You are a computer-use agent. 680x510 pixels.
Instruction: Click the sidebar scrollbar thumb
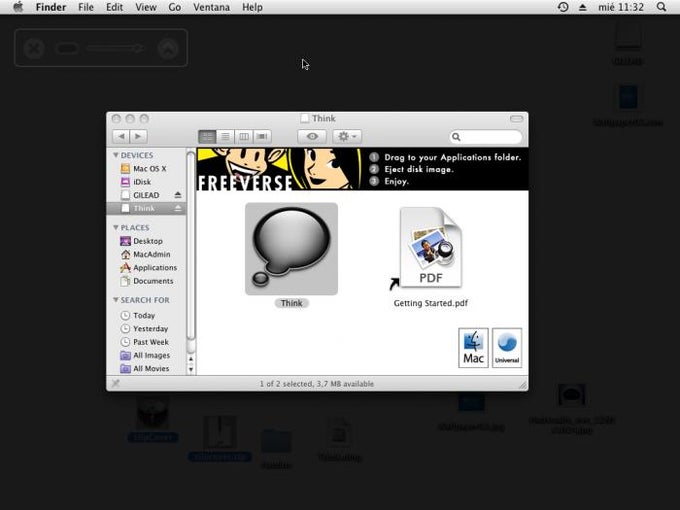[x=191, y=245]
